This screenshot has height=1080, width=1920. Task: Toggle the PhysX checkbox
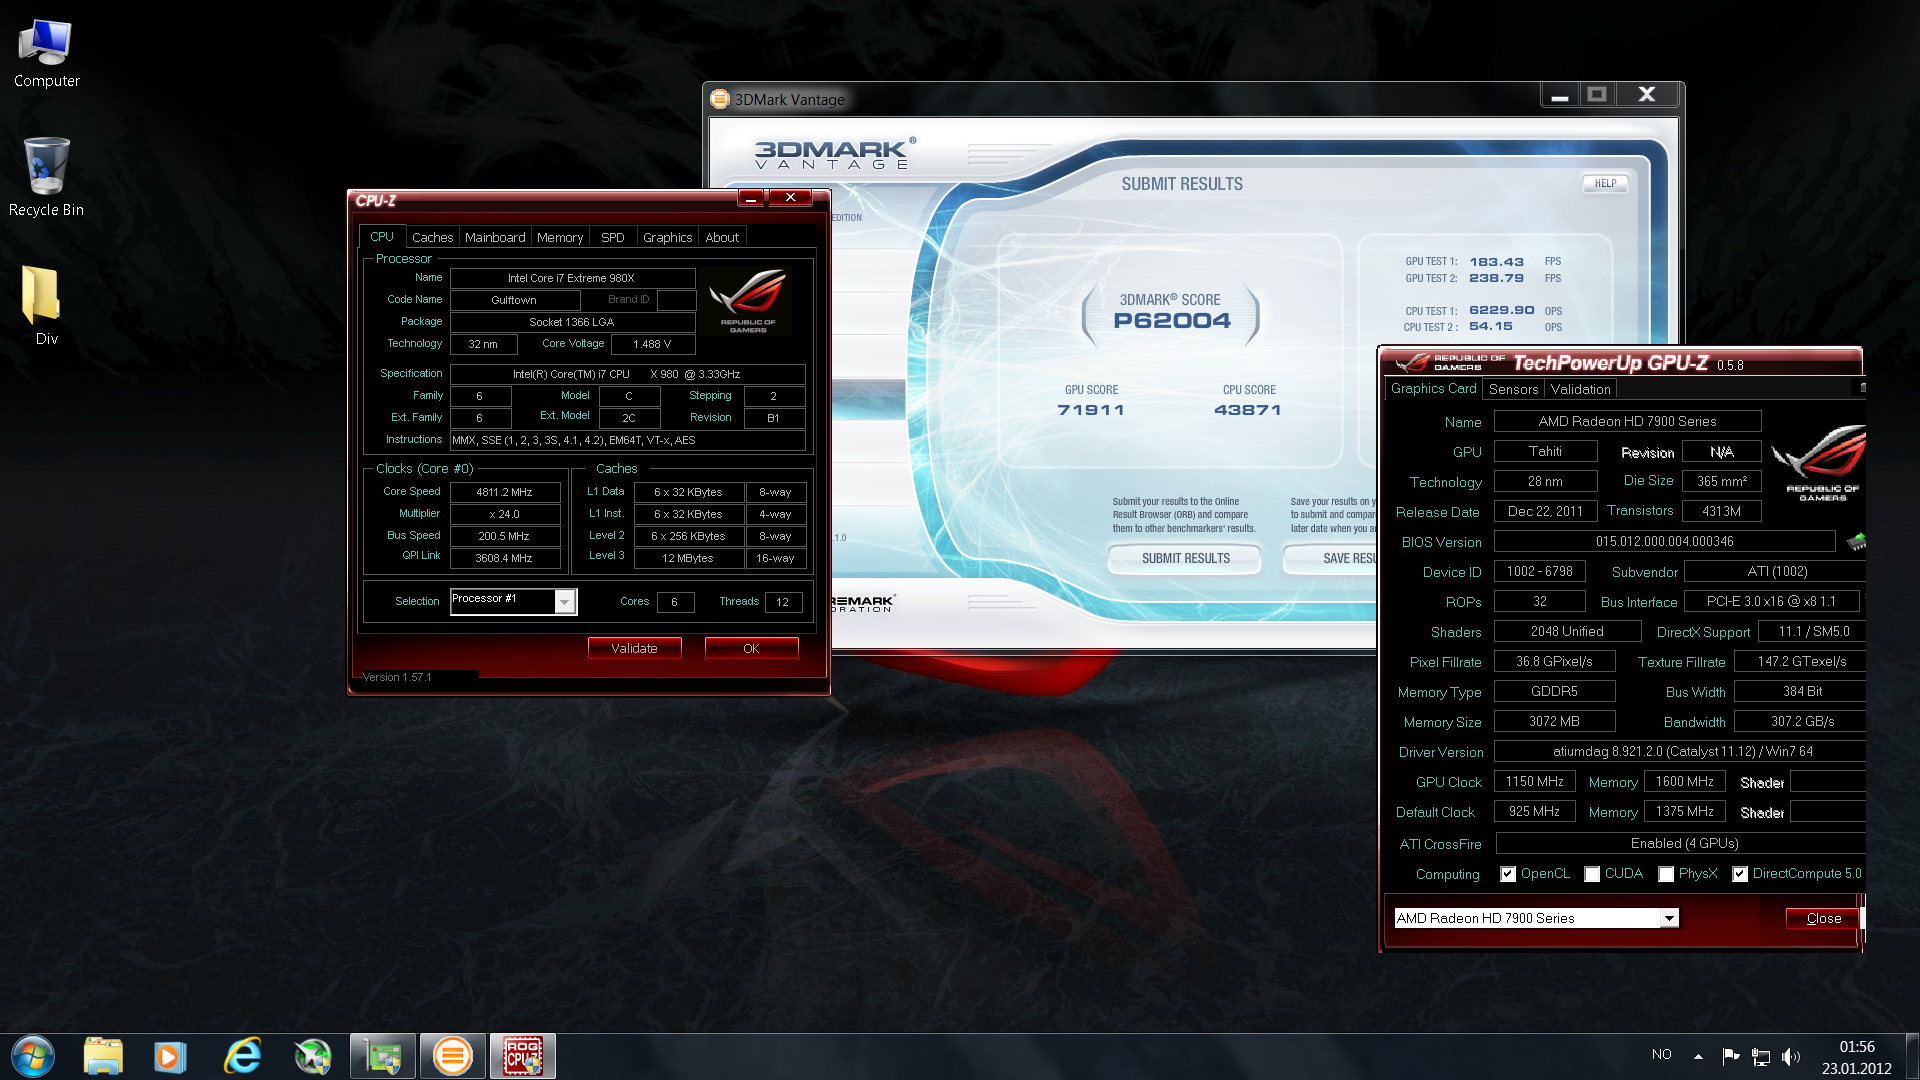(1666, 874)
